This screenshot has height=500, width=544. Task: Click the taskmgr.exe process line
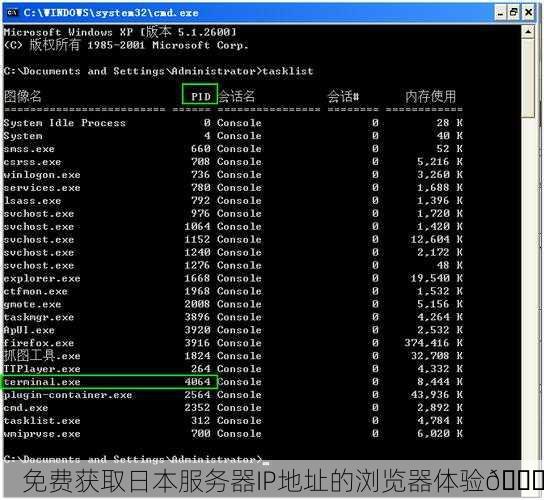[x=233, y=317]
